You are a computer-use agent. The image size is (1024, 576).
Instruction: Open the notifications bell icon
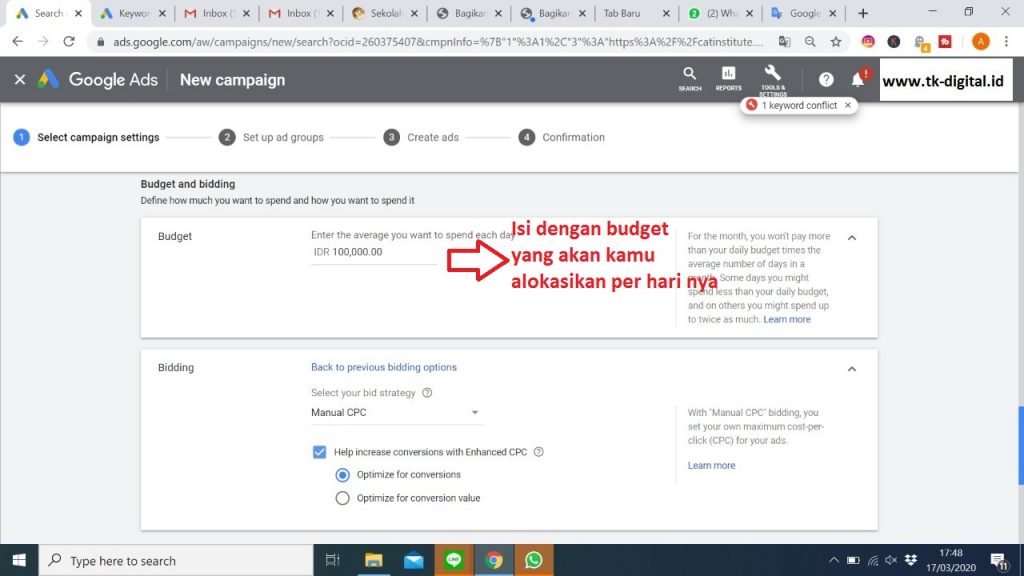point(857,80)
